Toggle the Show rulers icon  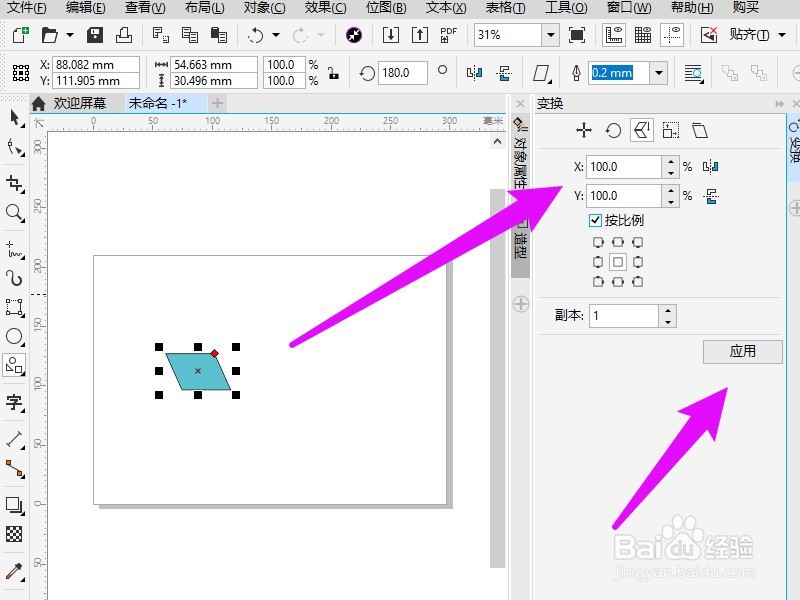click(x=614, y=35)
